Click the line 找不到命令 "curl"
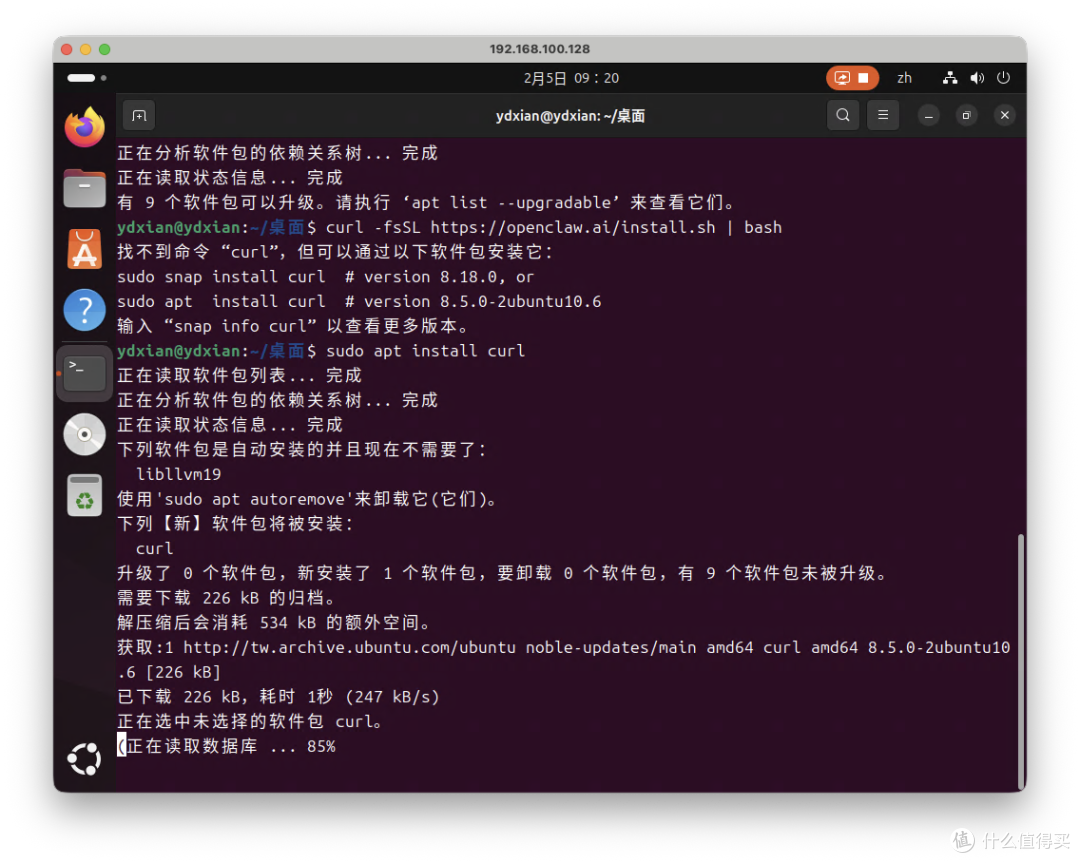The height and width of the screenshot is (863, 1080). tap(335, 252)
